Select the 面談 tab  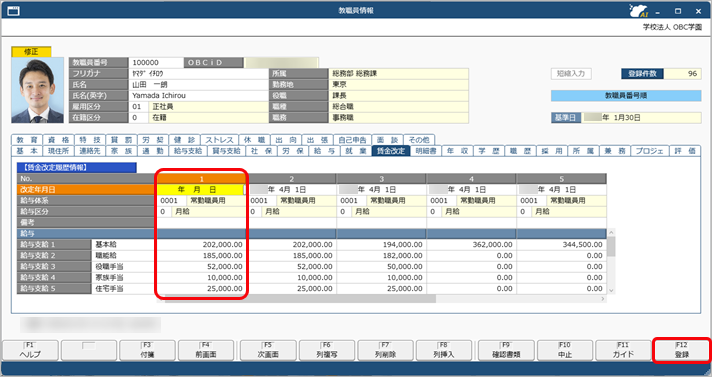[x=387, y=140]
